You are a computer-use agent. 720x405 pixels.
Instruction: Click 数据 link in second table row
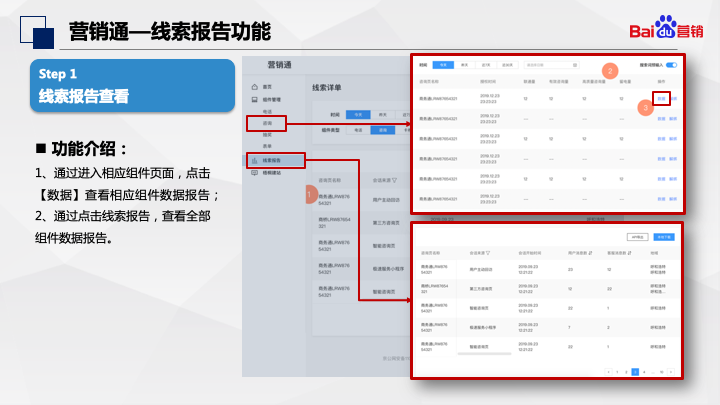661,119
